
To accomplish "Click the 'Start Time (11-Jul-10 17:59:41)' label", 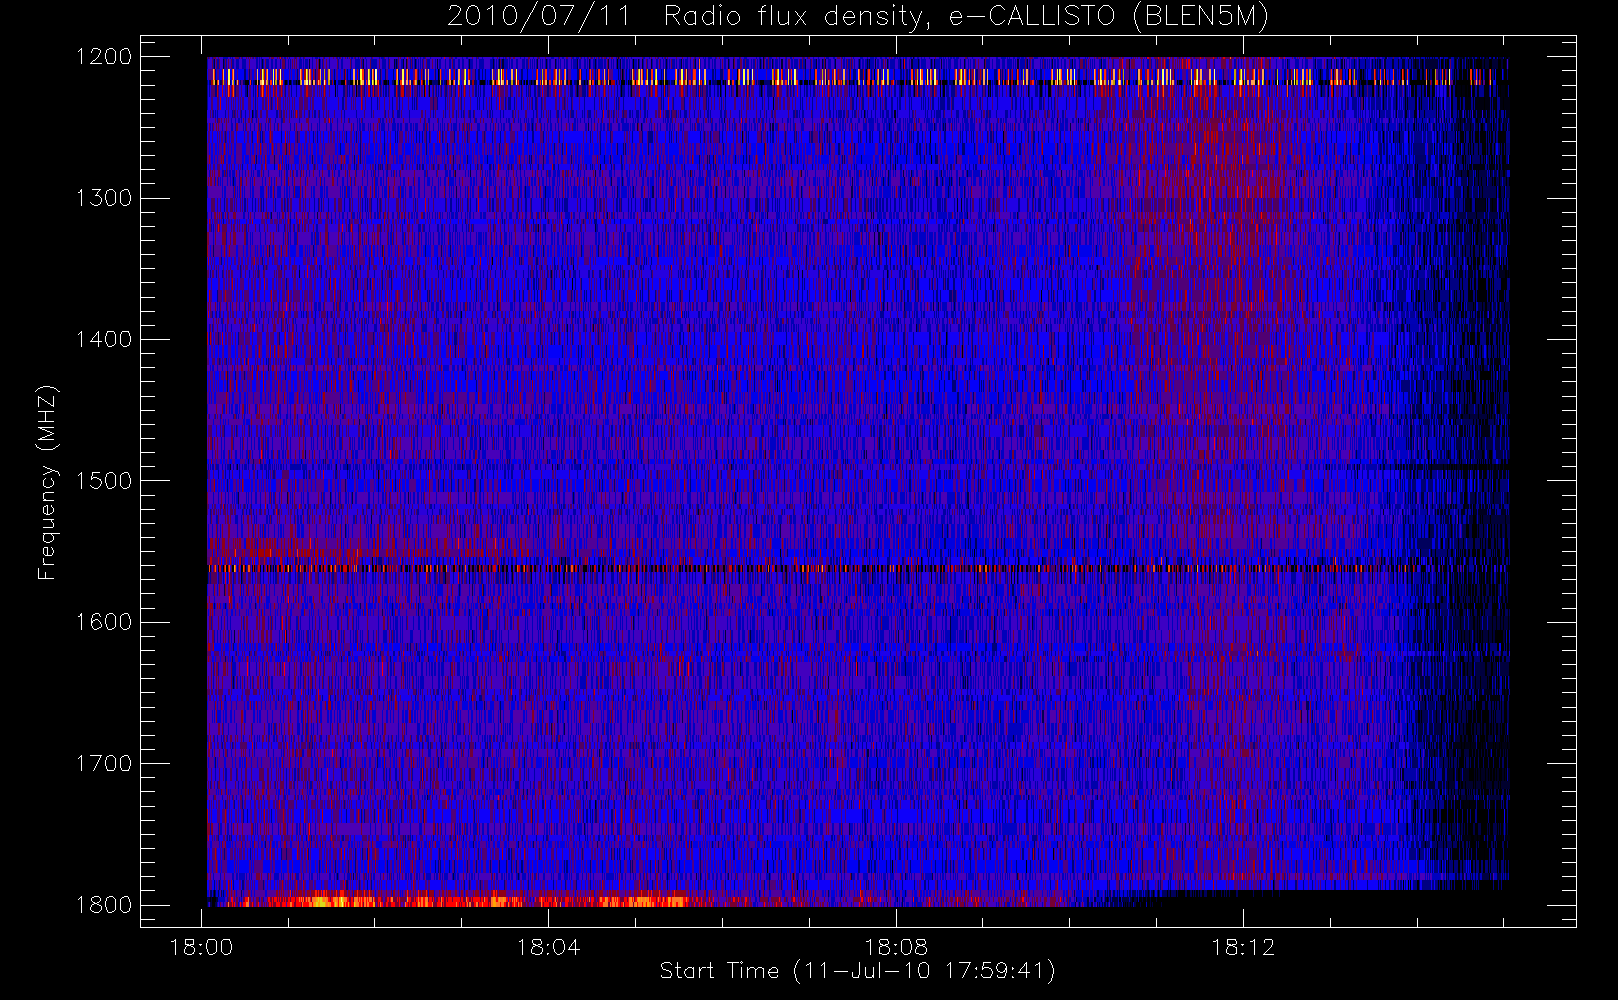I will click(x=857, y=970).
